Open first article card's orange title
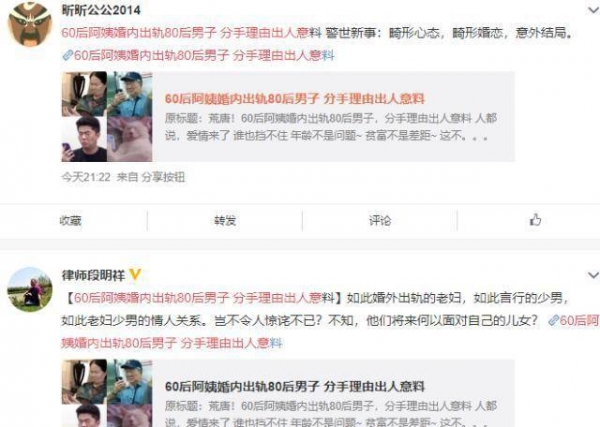This screenshot has height=427, width=600. pos(295,99)
